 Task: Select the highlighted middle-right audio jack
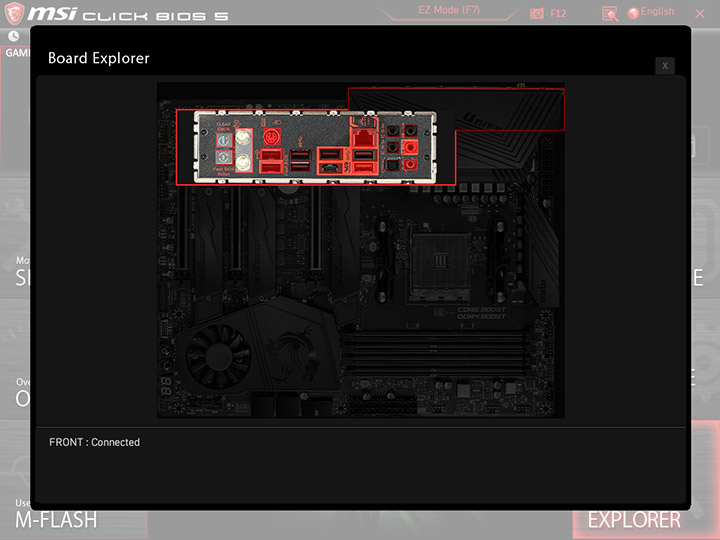click(410, 147)
